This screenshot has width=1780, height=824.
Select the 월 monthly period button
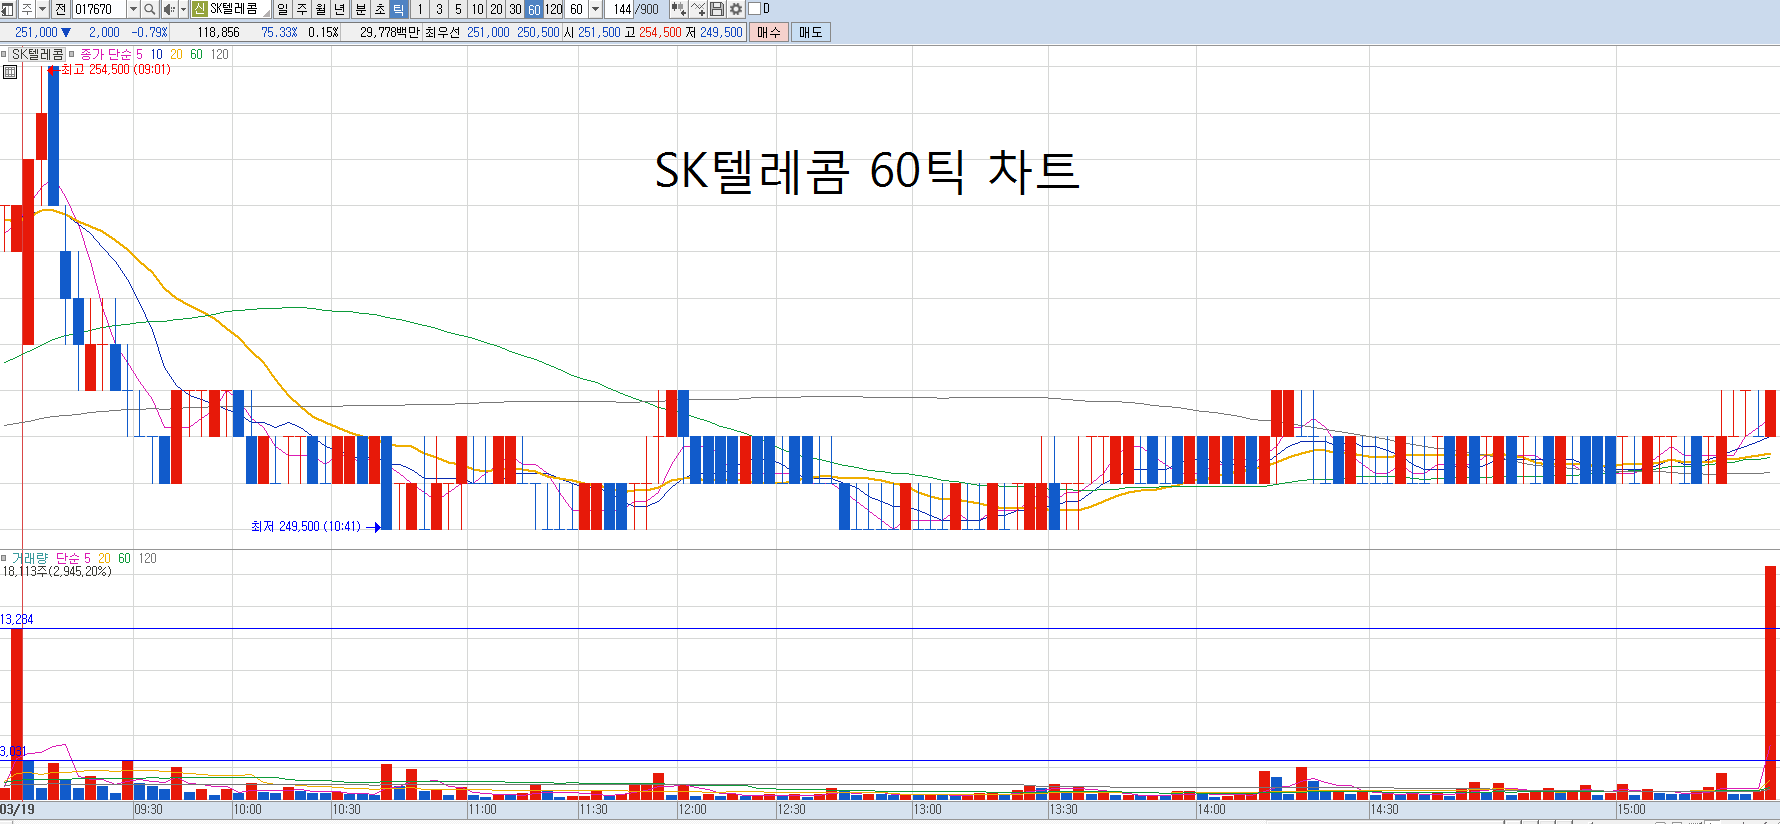pos(321,9)
